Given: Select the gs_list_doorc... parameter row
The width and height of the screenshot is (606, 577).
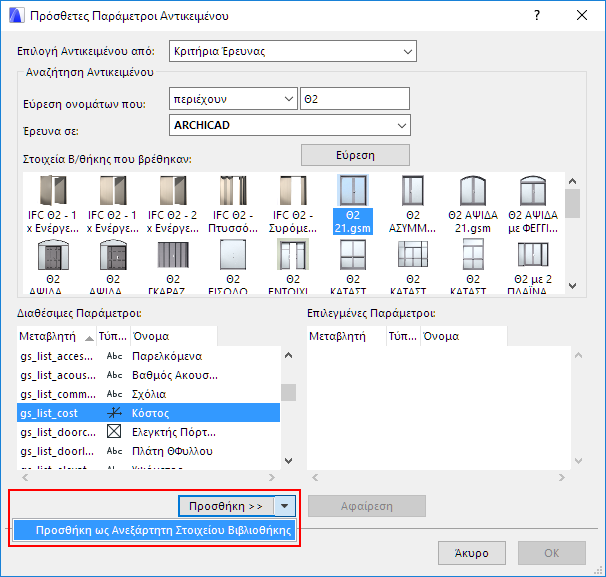Looking at the screenshot, I should 148,432.
